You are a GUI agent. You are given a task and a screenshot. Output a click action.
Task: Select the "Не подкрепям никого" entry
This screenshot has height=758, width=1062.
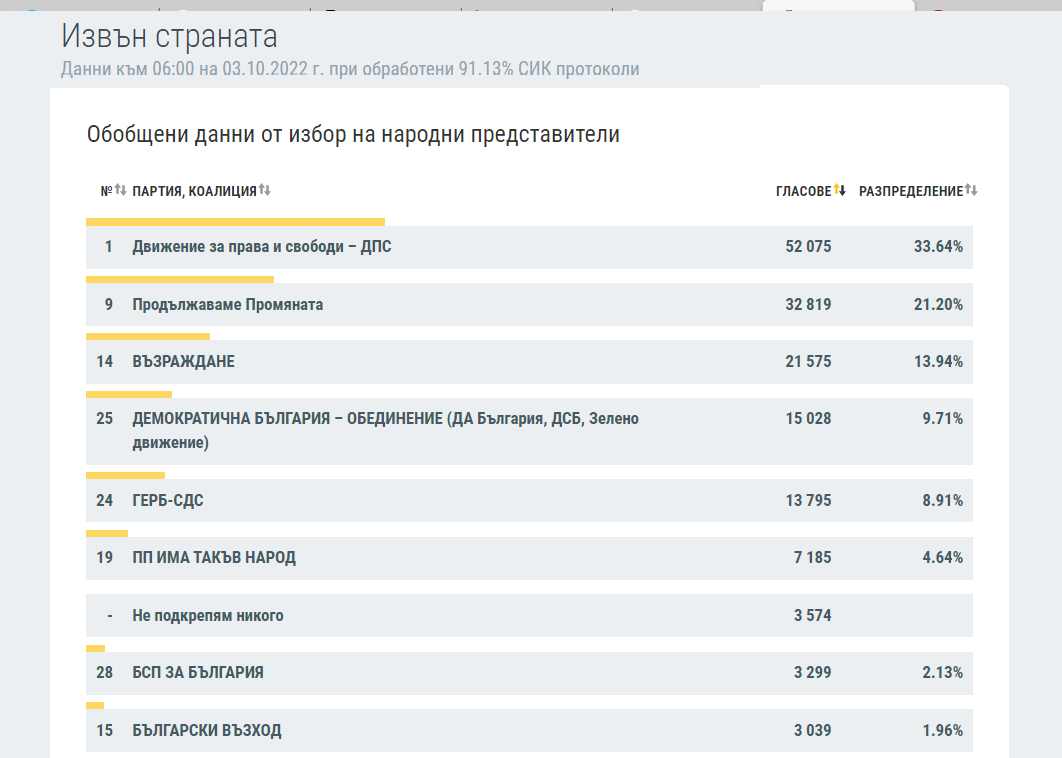point(208,616)
